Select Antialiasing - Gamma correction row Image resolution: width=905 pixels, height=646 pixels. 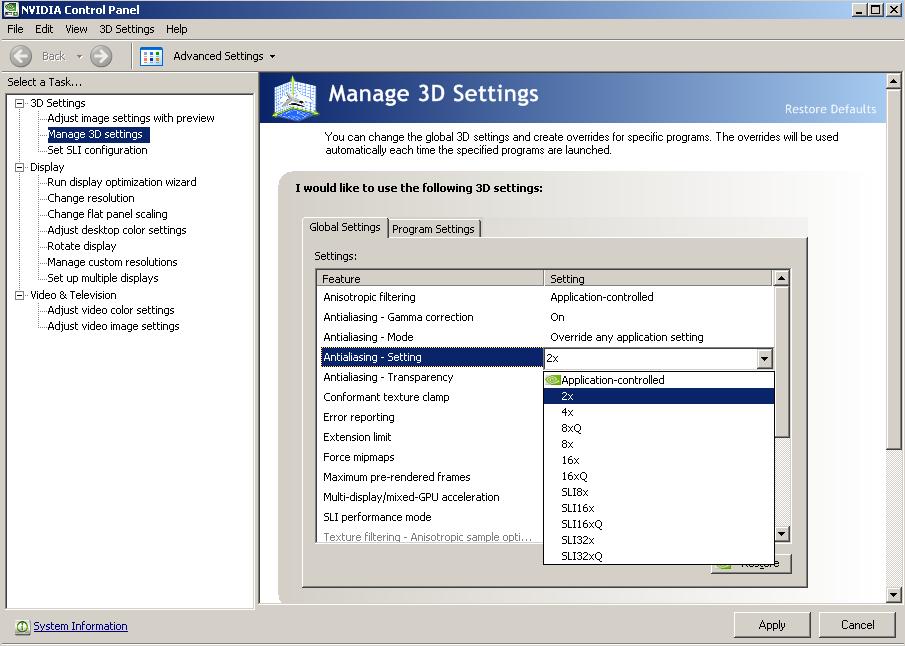[545, 318]
